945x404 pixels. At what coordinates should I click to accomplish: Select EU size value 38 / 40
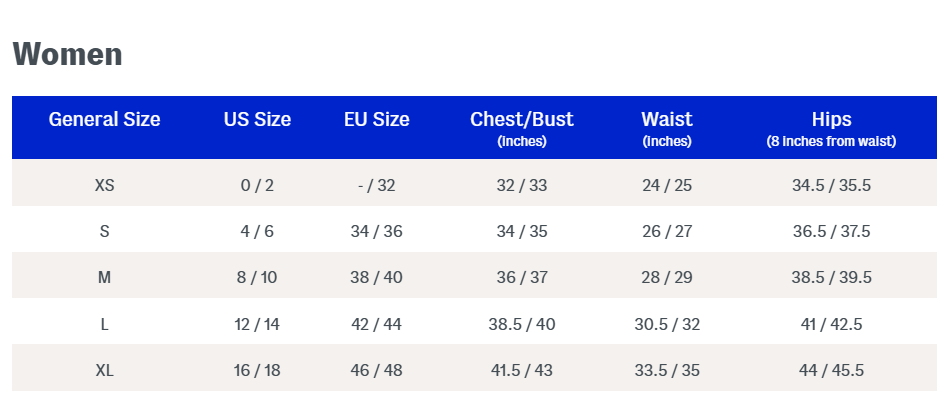377,277
